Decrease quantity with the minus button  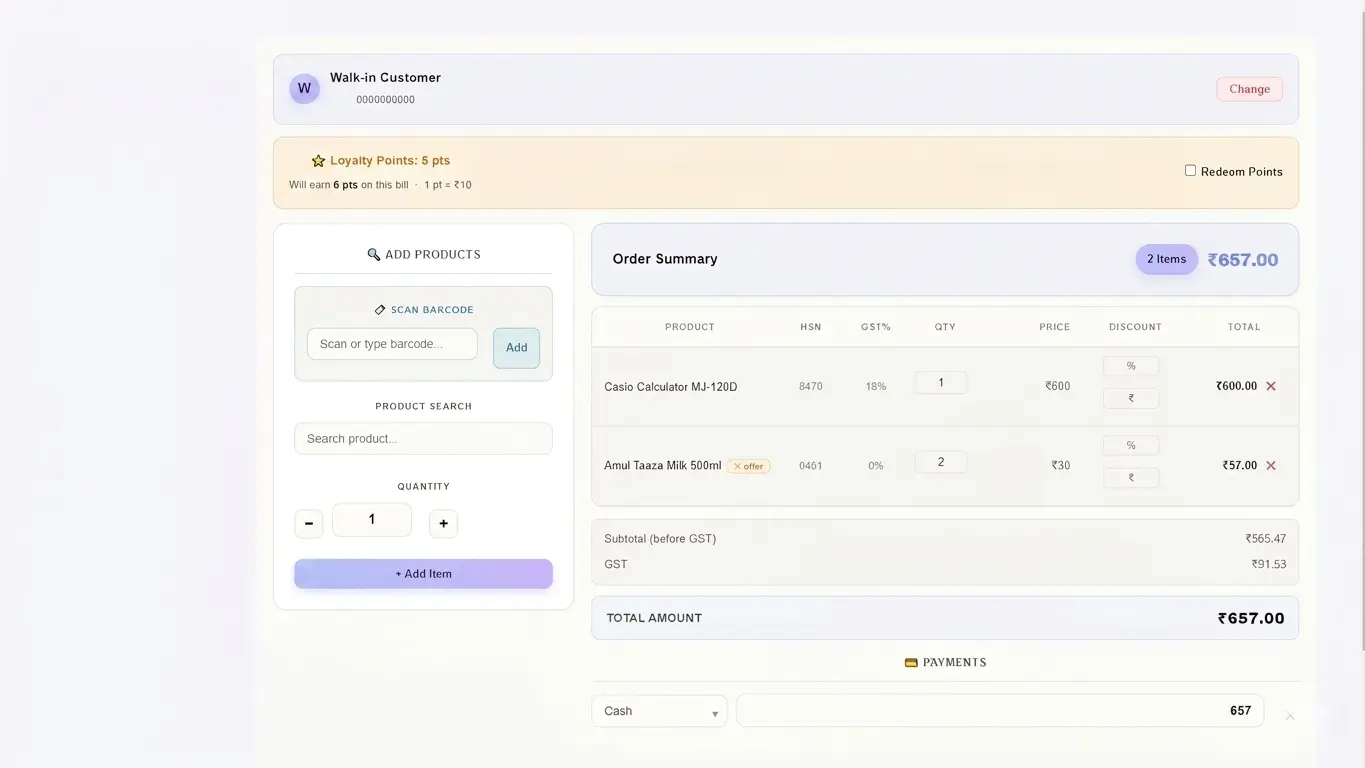pyautogui.click(x=308, y=524)
